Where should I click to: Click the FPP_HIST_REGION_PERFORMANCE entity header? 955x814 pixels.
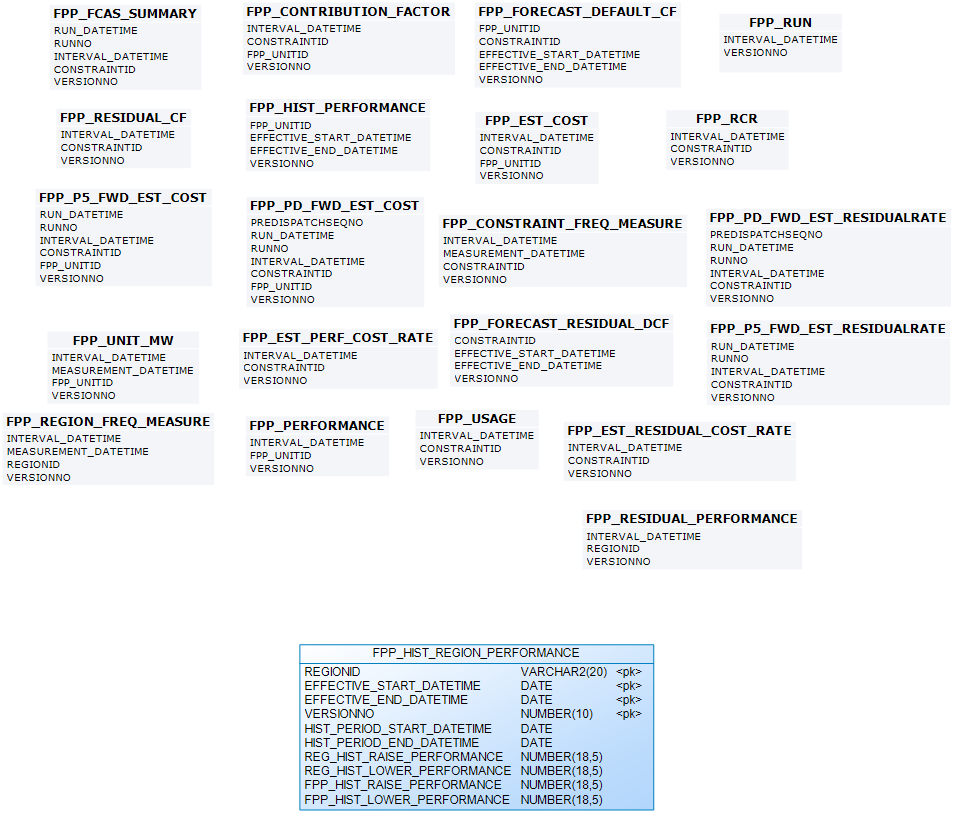coord(476,652)
